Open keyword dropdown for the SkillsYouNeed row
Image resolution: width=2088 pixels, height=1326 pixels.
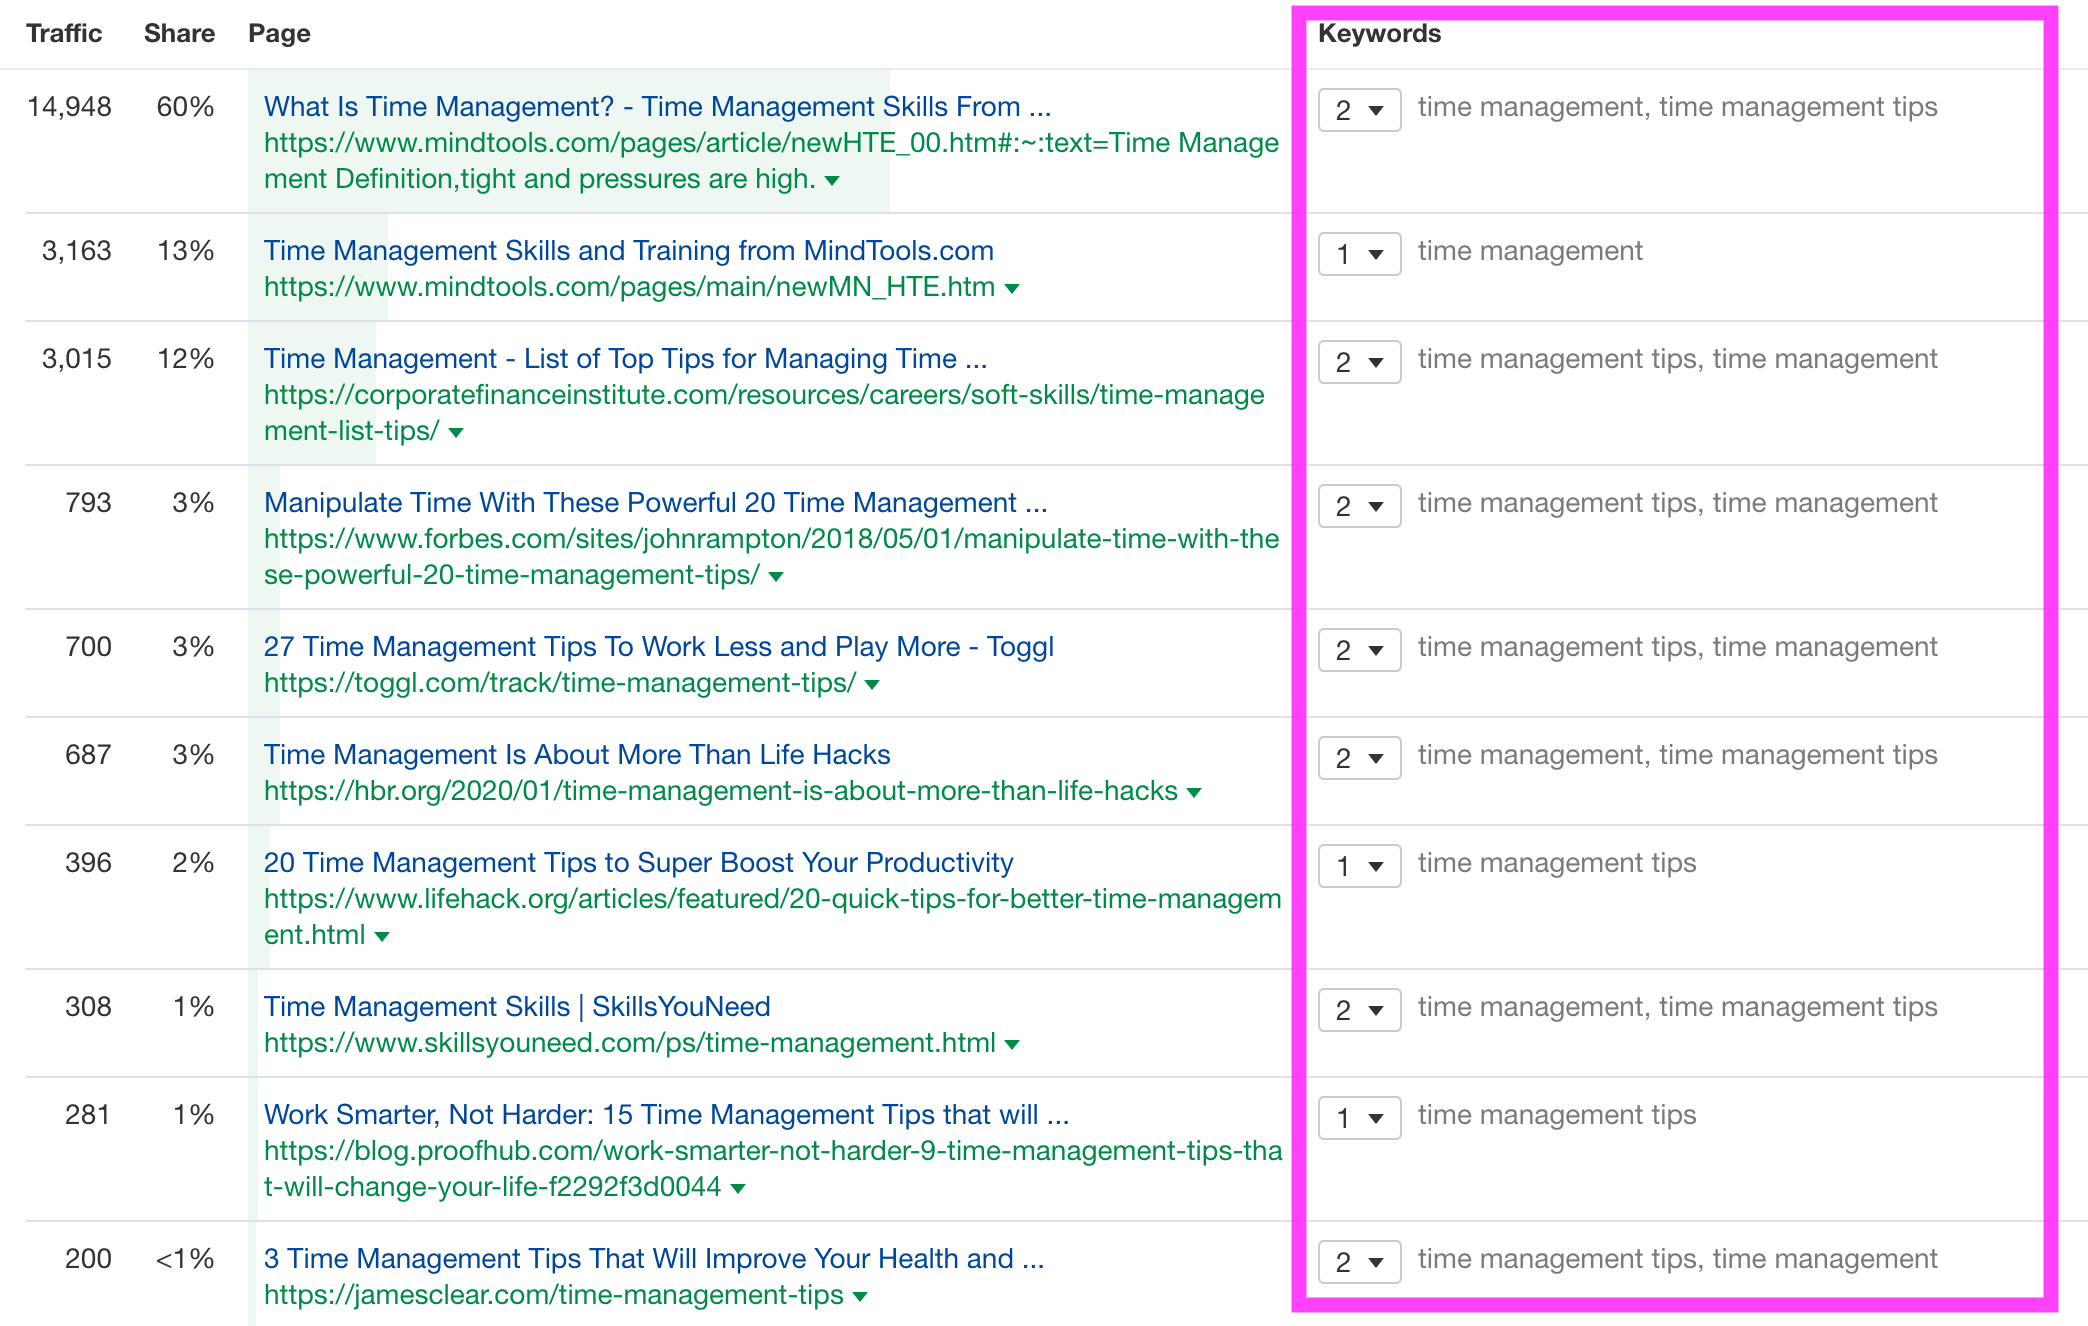1358,1010
